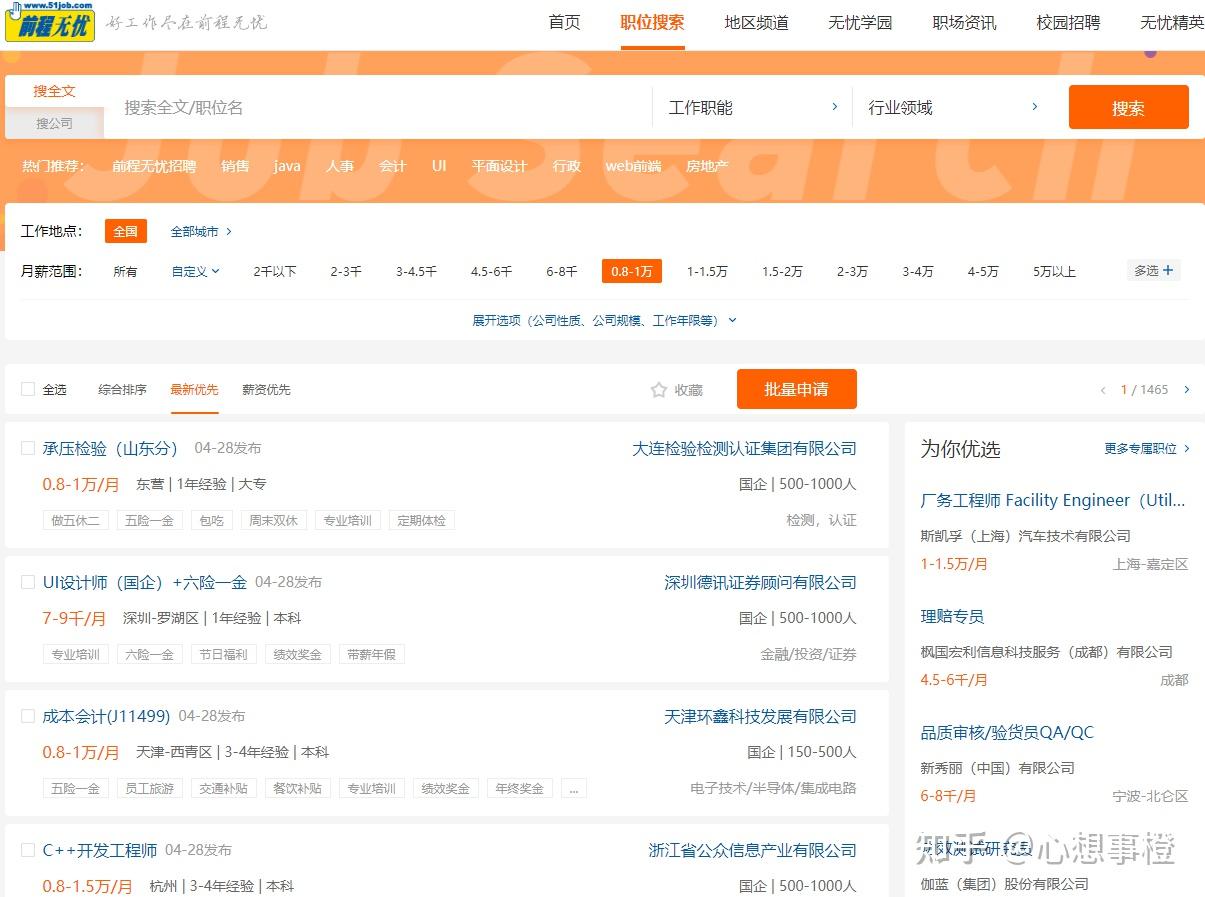Select the 全国 location button
The height and width of the screenshot is (897, 1205).
[x=126, y=231]
